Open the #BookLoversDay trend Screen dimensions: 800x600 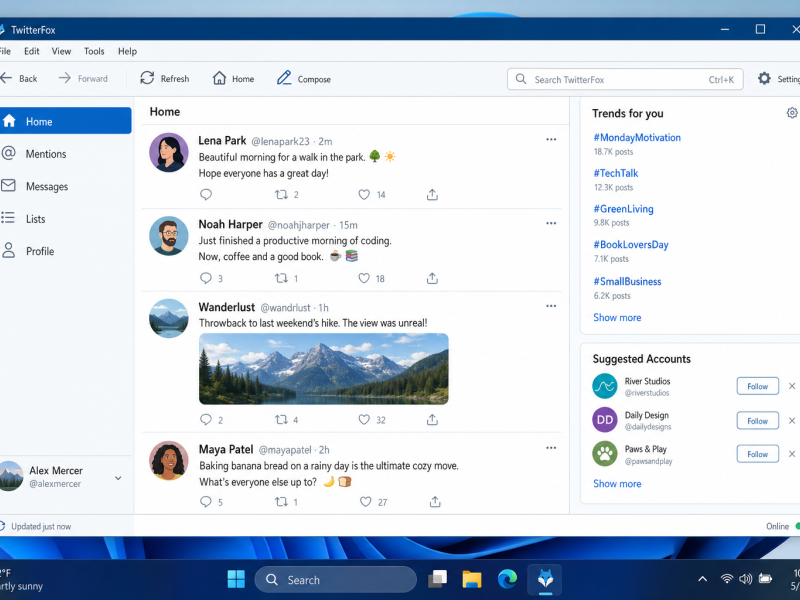[x=631, y=244]
